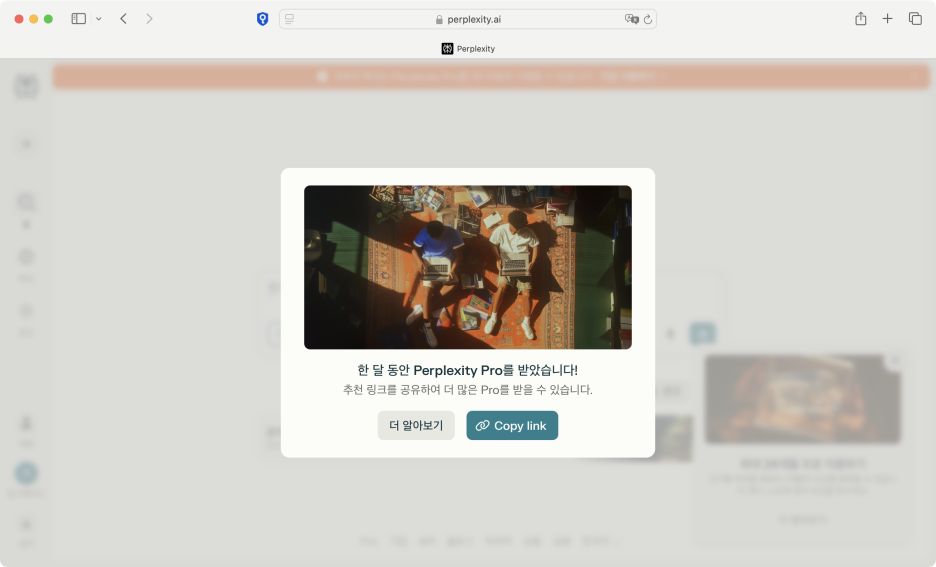This screenshot has width=936, height=567.
Task: Reload the page with refresh icon
Action: (648, 19)
